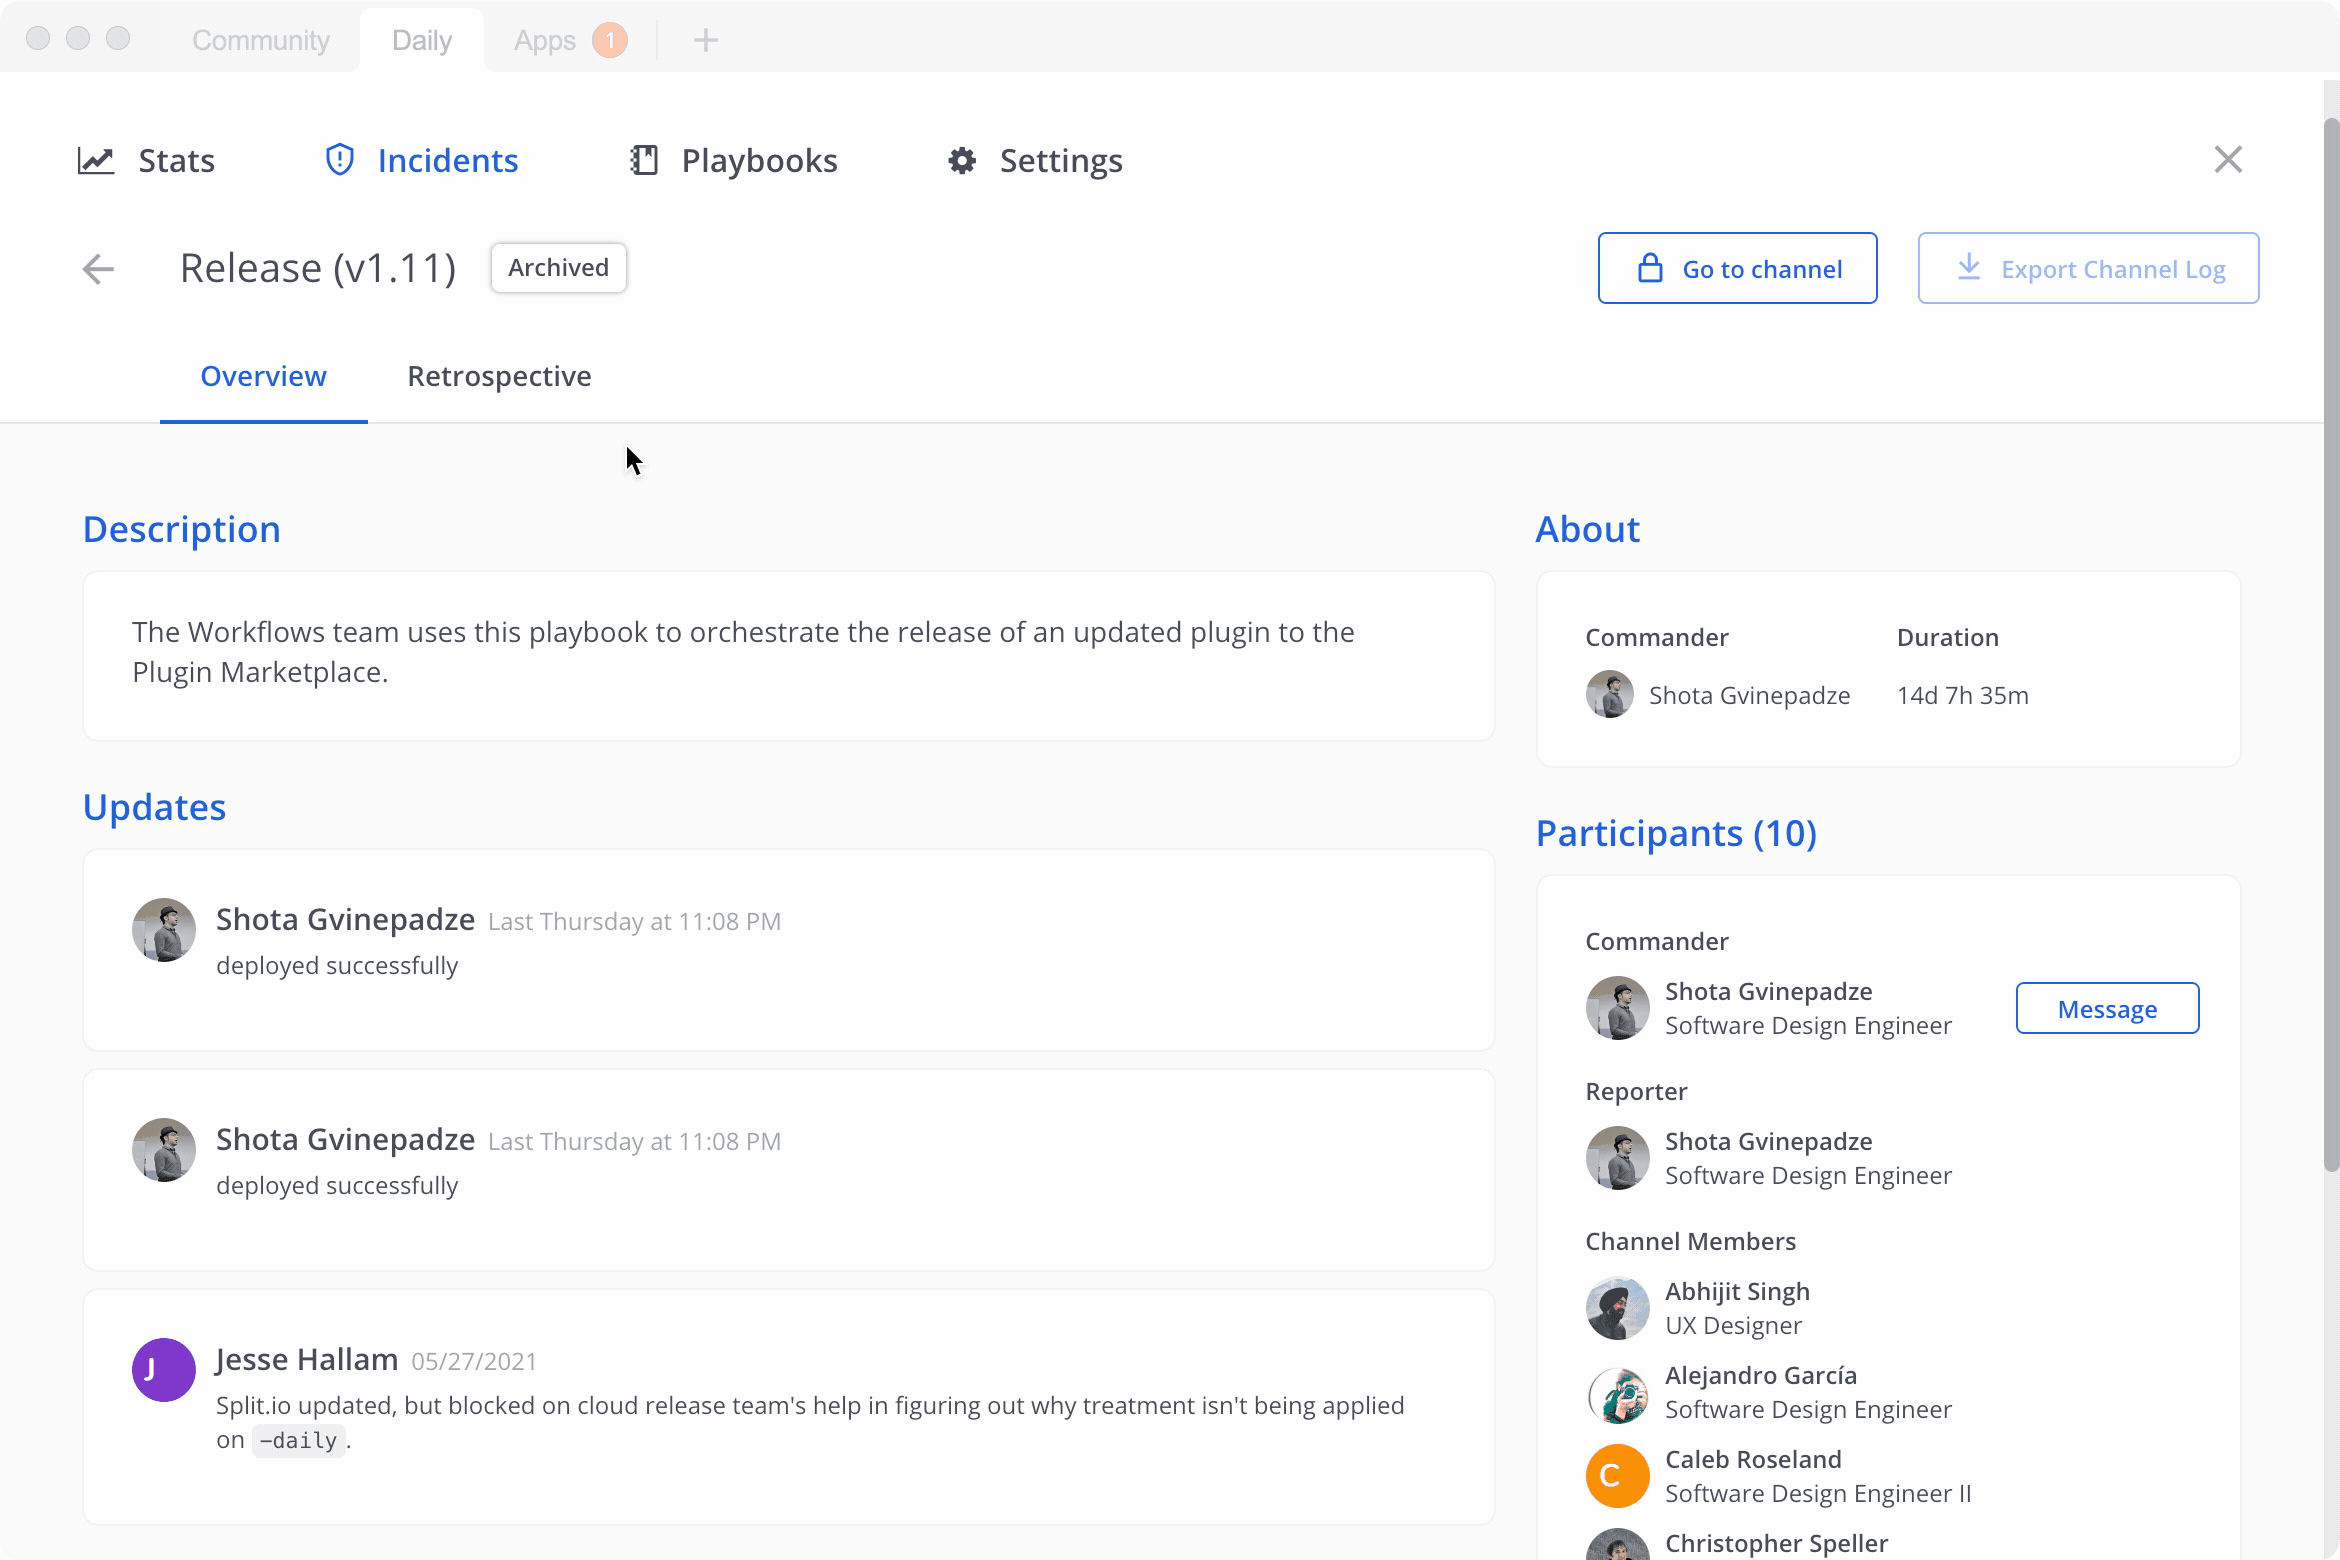
Task: Select the Overview tab
Action: 263,376
